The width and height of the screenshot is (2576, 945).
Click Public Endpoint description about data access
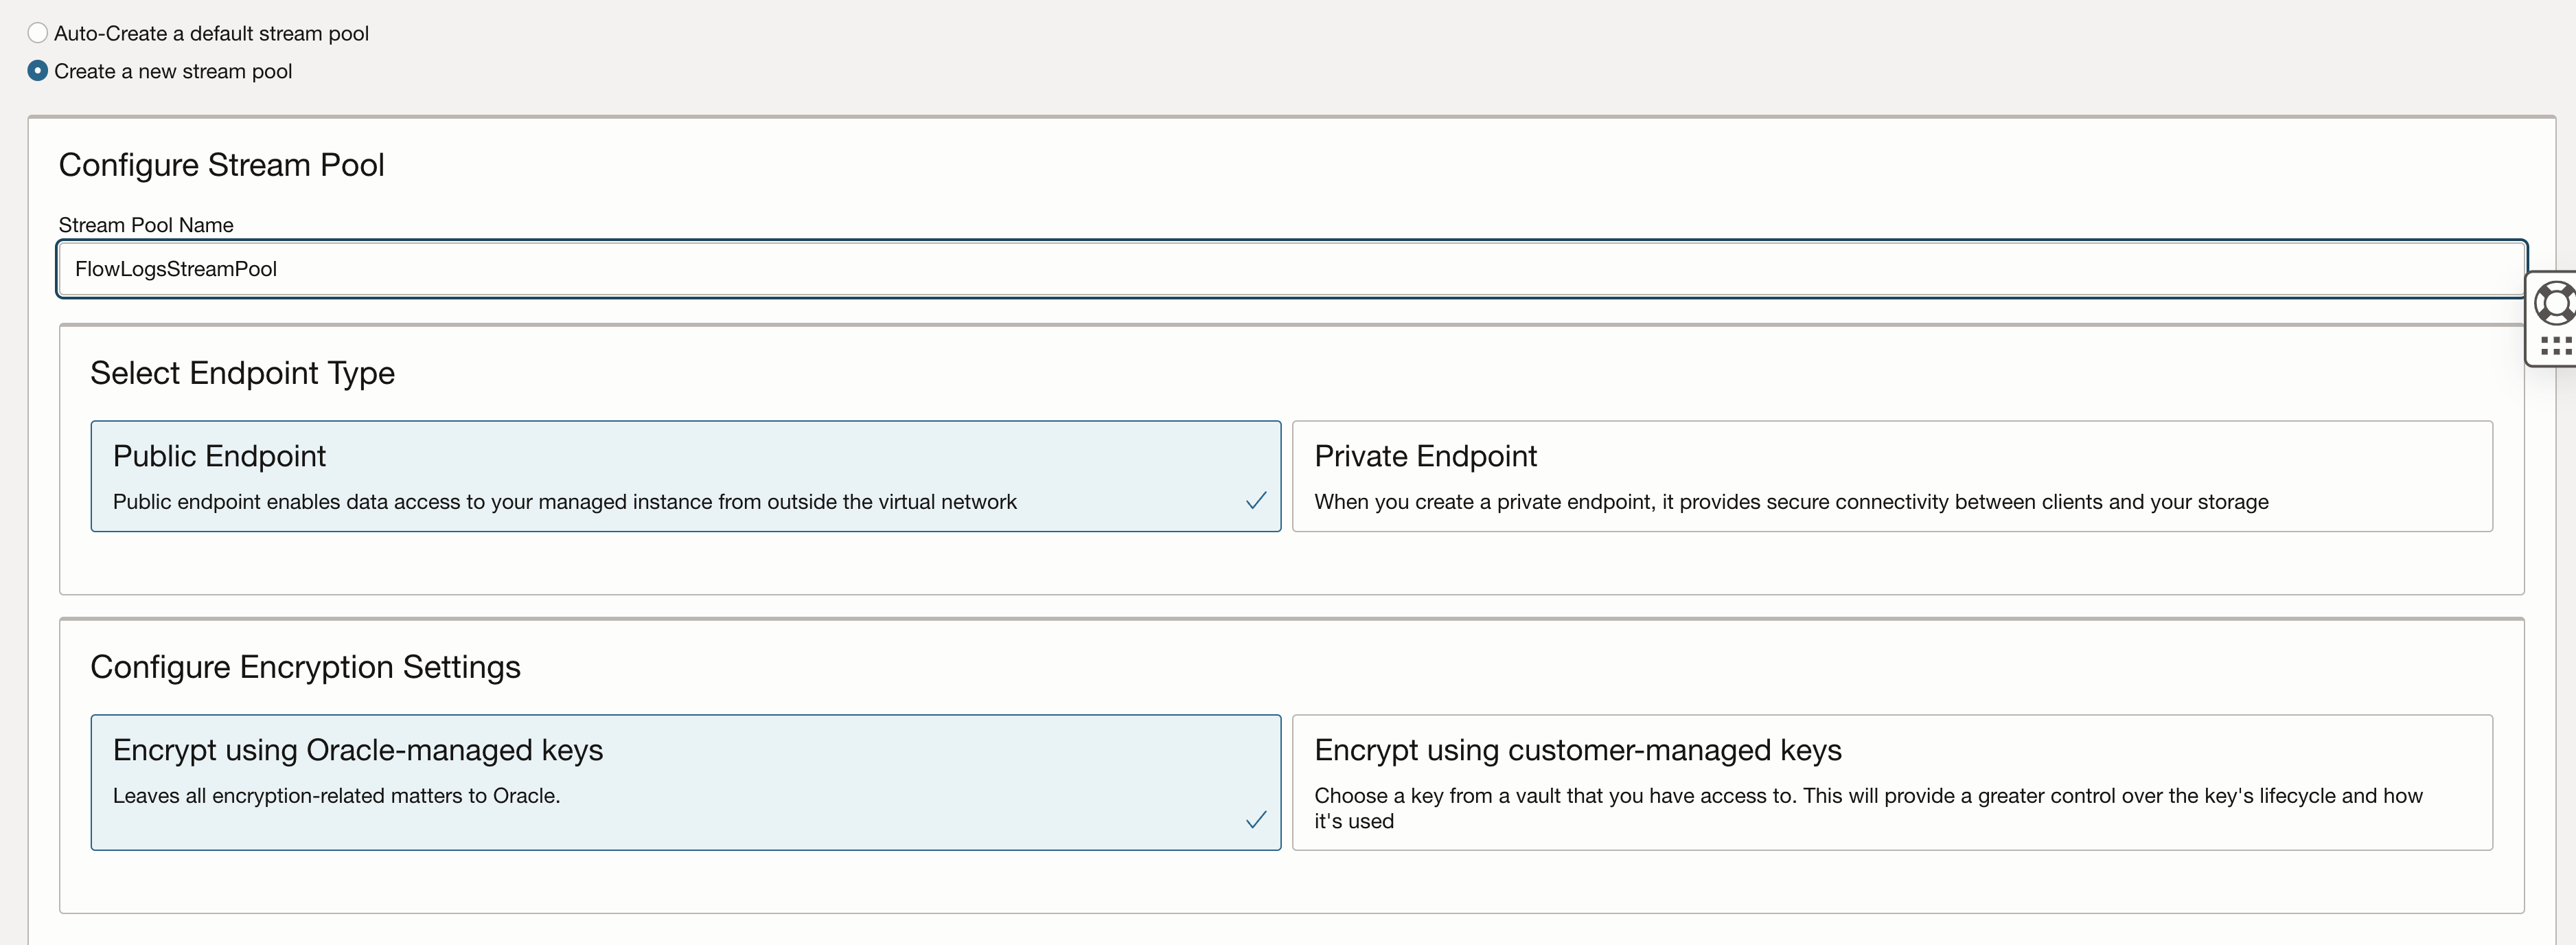565,502
